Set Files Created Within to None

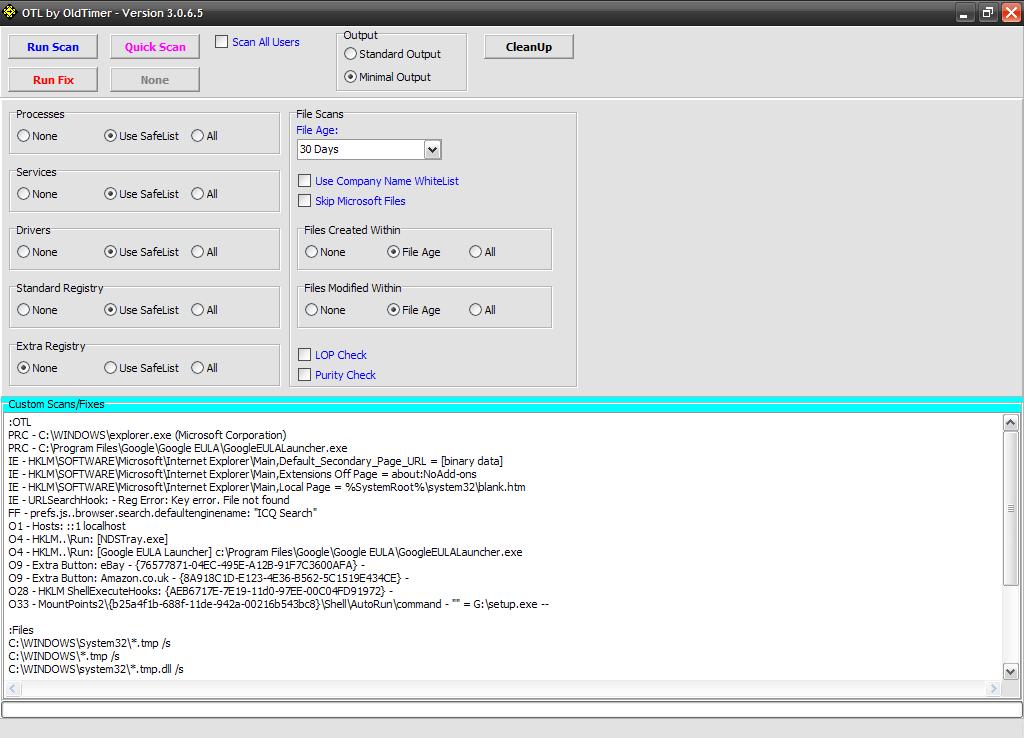312,252
